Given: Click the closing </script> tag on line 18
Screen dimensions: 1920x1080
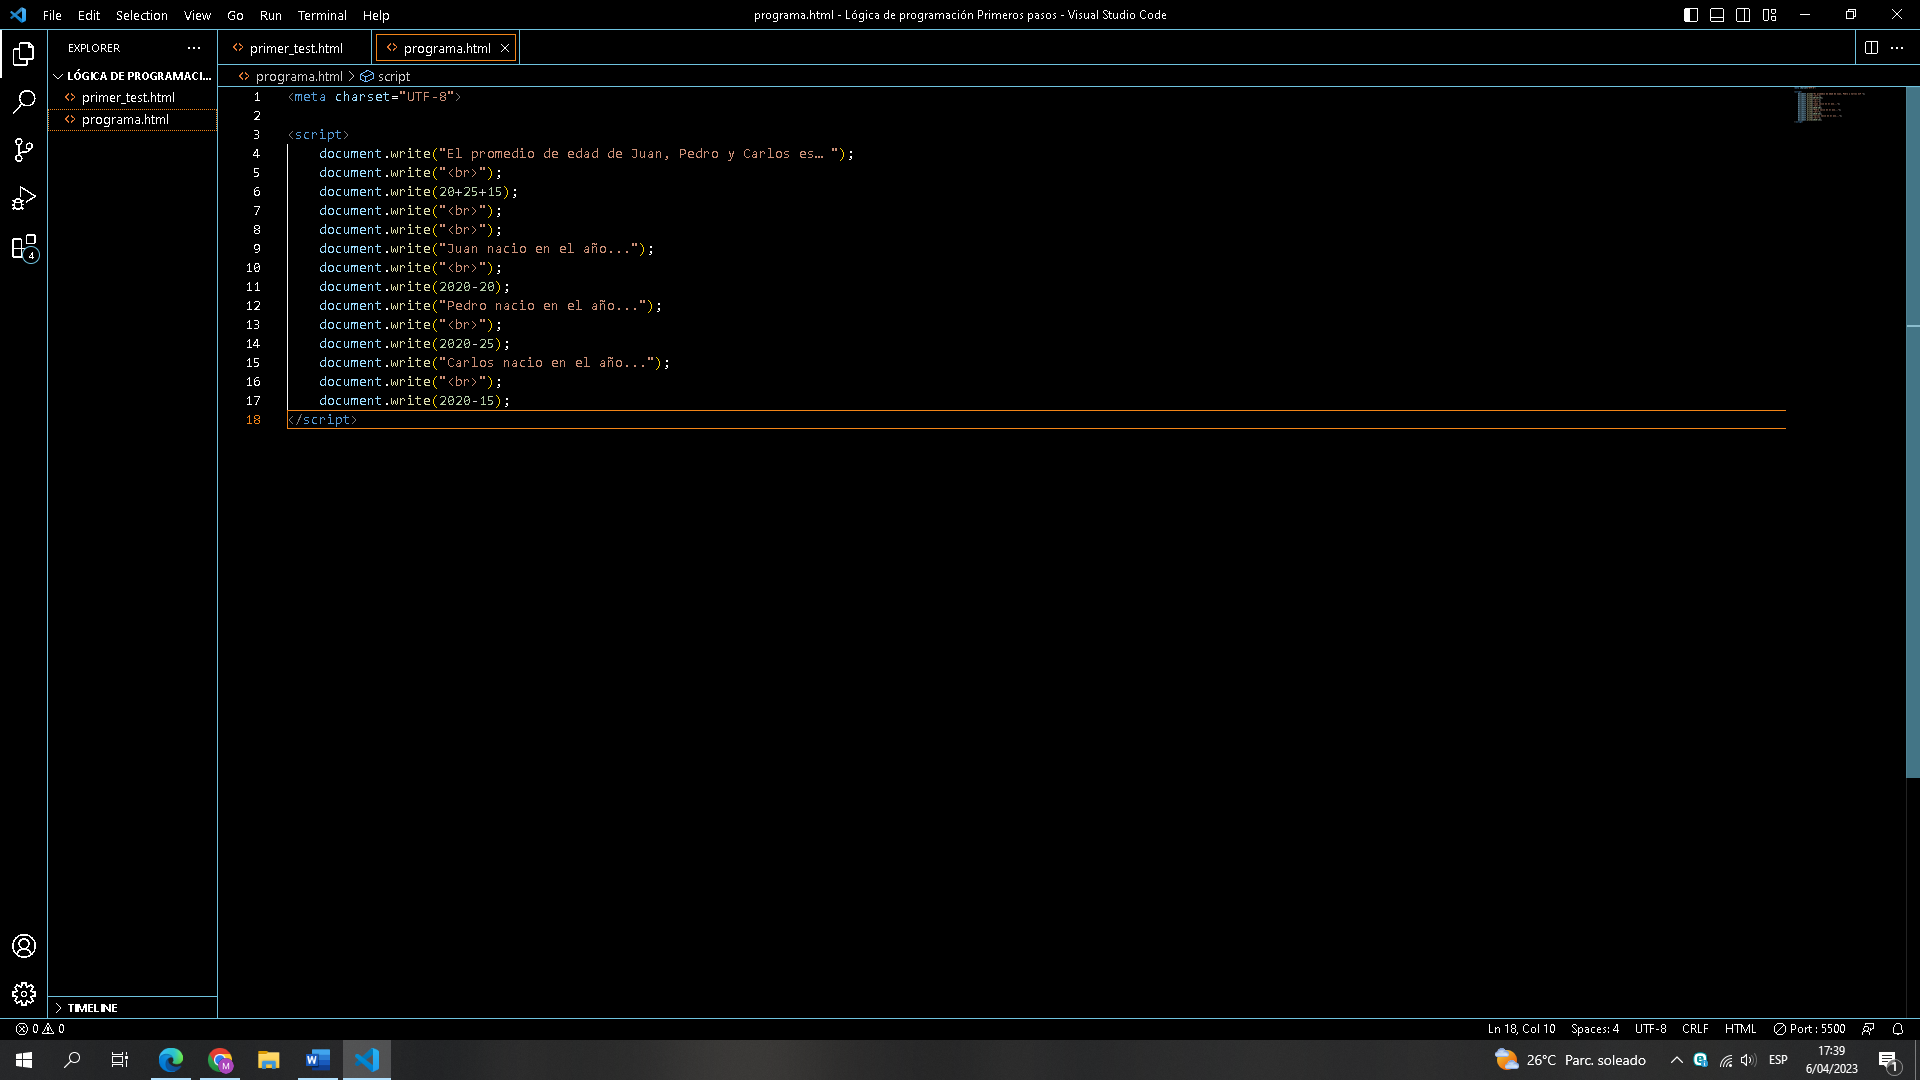Looking at the screenshot, I should pos(322,420).
